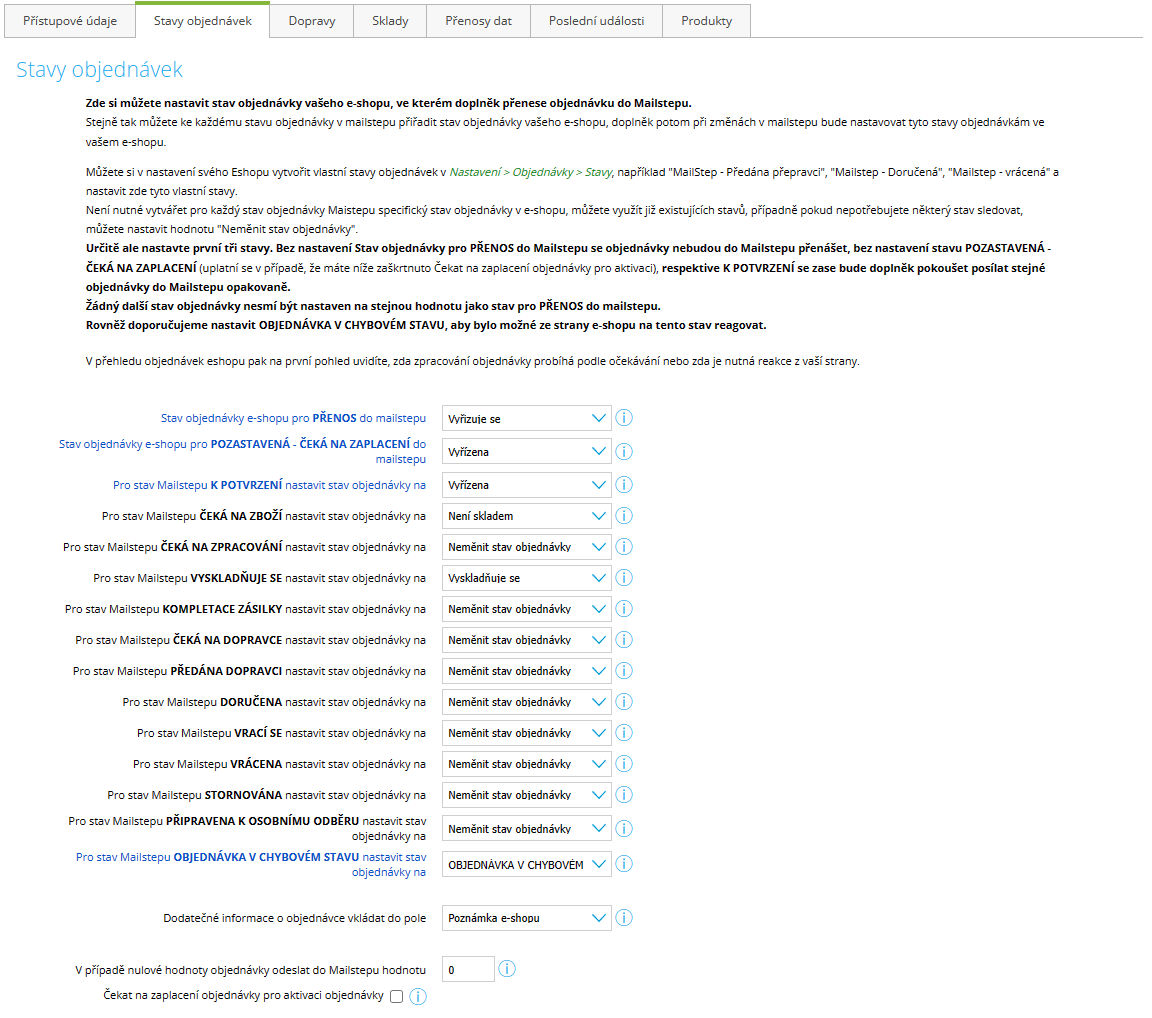Open Dodatečné informace field dropdown

[526, 918]
